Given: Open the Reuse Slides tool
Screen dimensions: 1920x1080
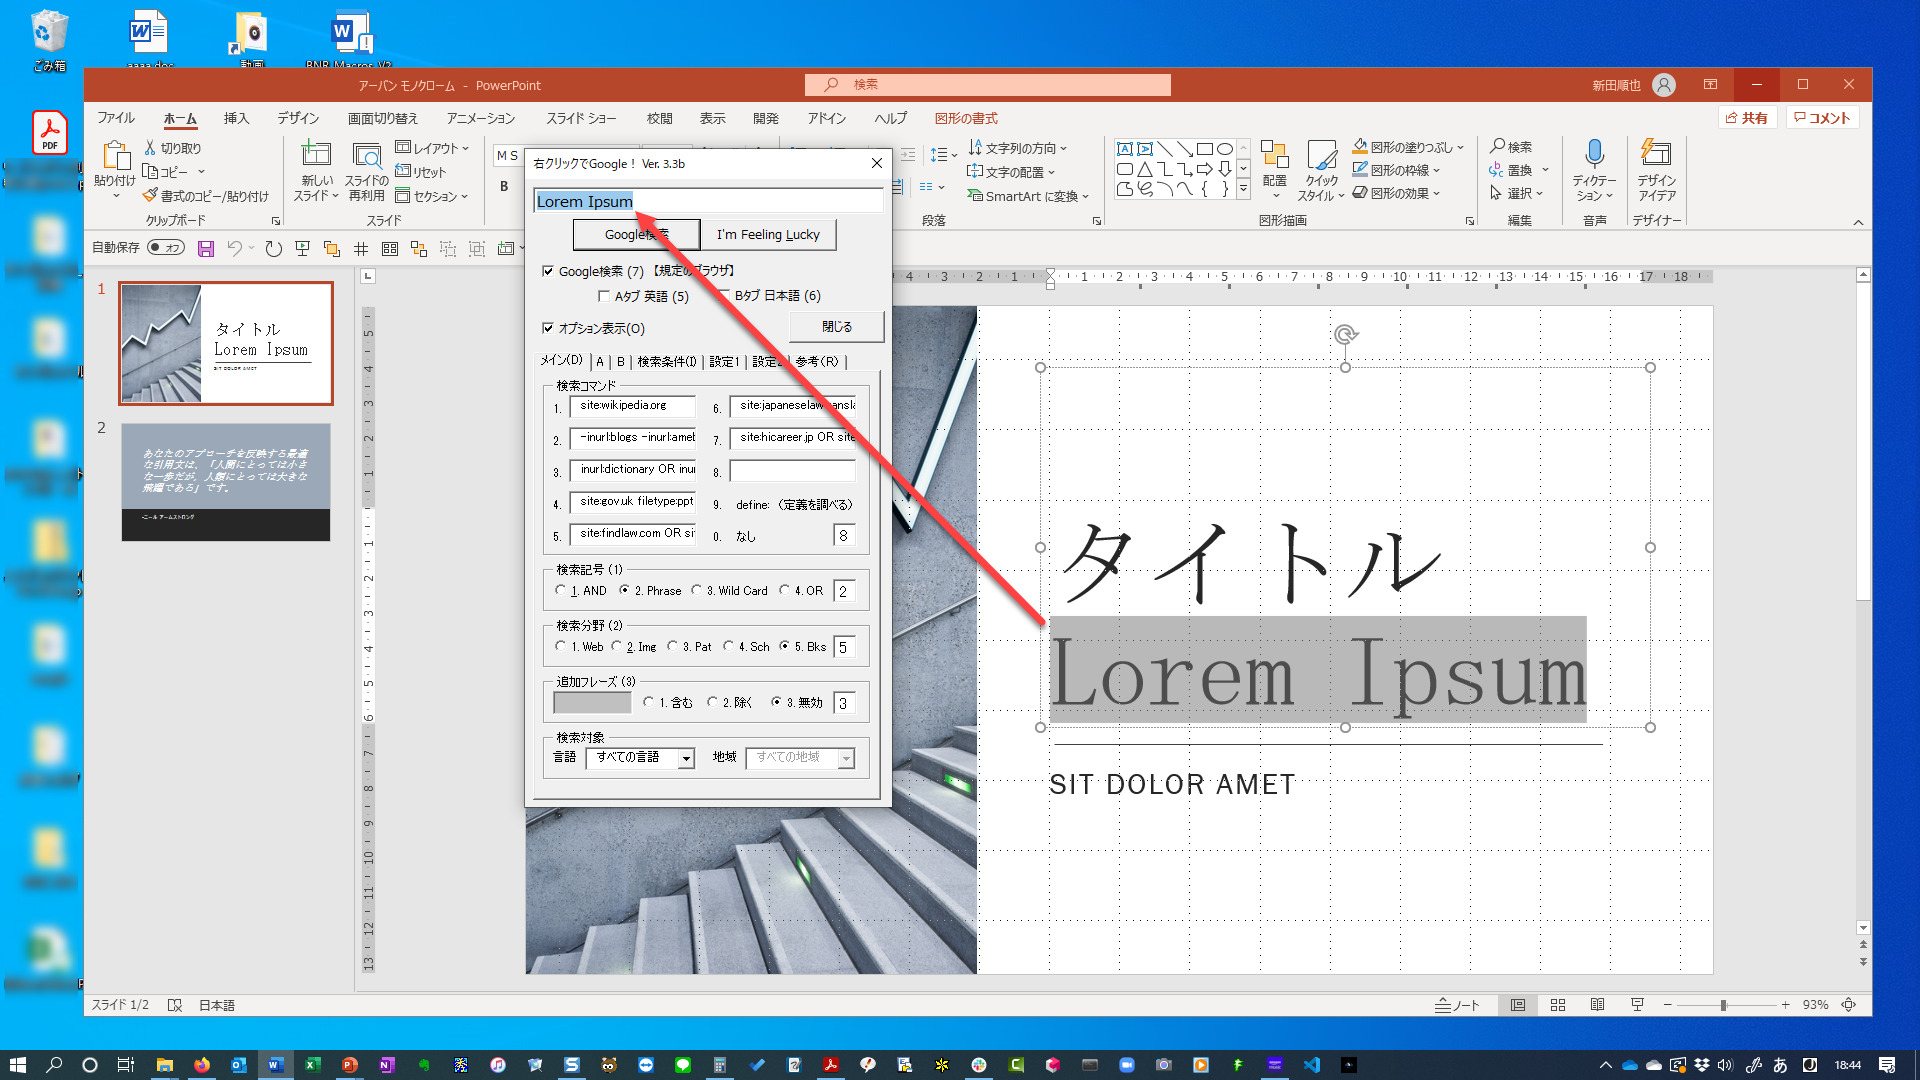Looking at the screenshot, I should click(x=366, y=170).
